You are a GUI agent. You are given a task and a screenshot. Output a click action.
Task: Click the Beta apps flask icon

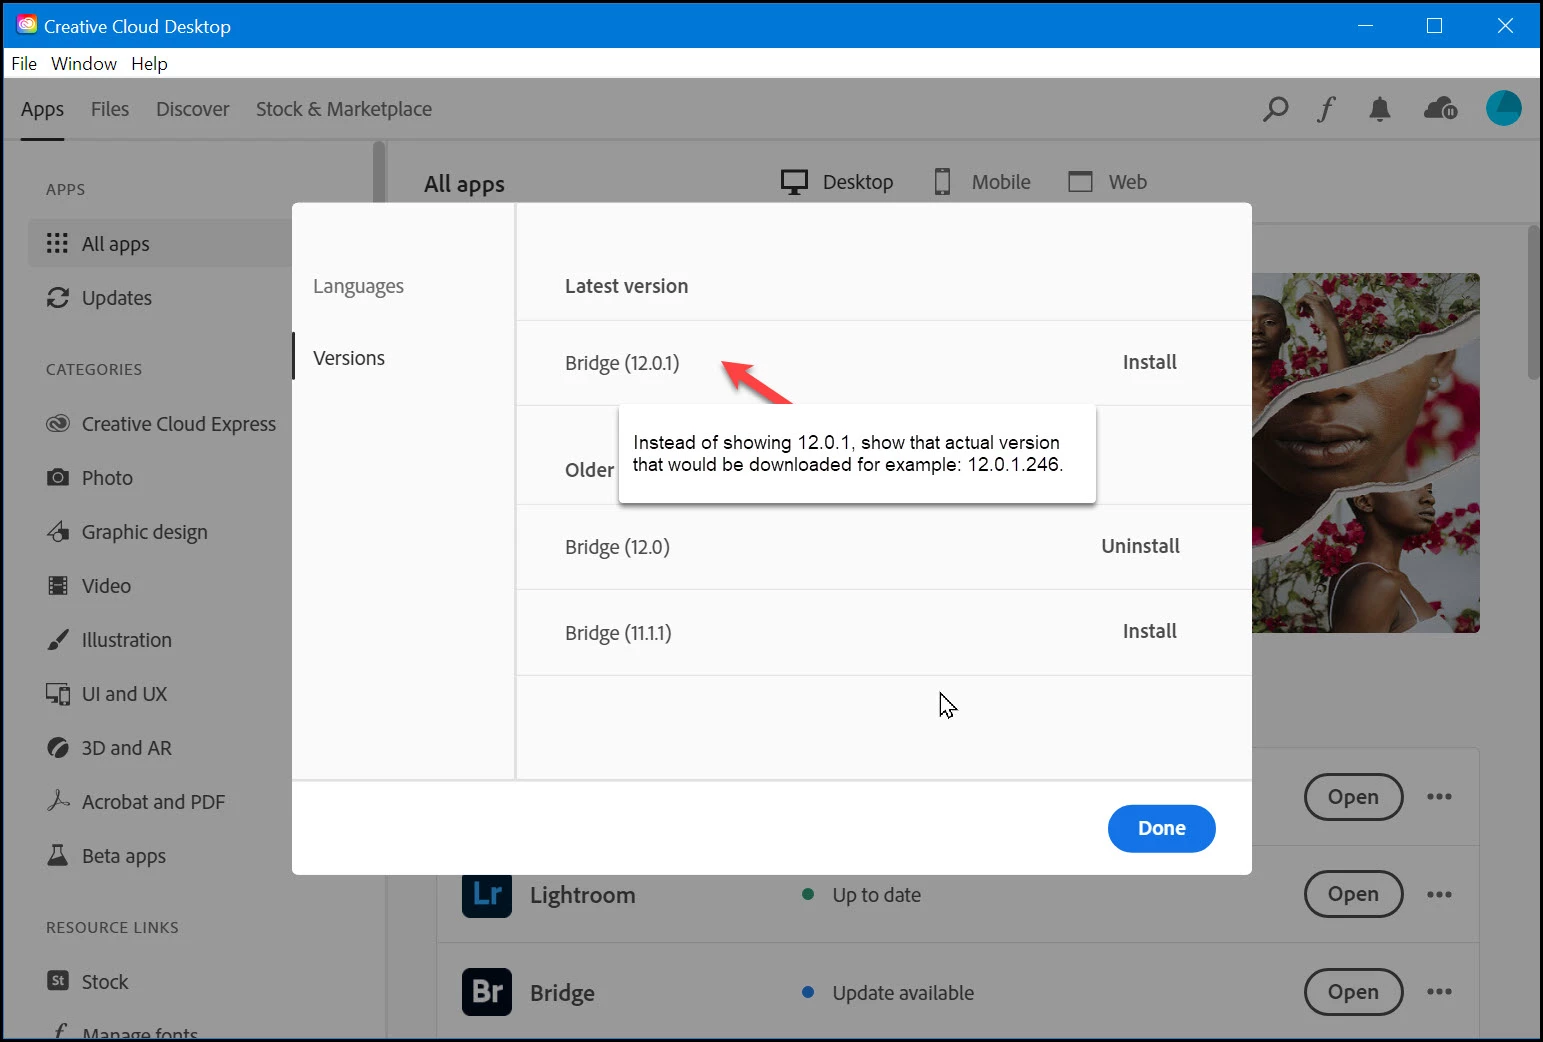click(58, 855)
